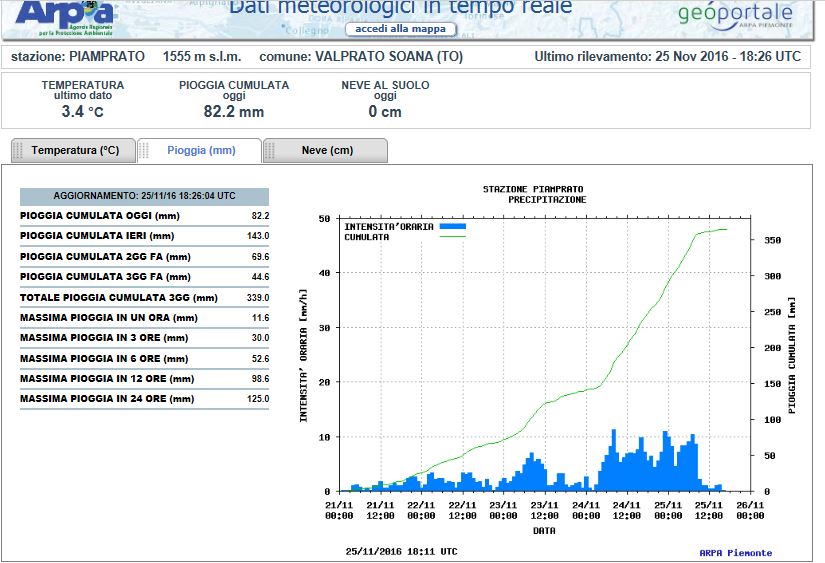The height and width of the screenshot is (563, 825).
Task: Click the drag grip on Temperatura tab
Action: pyautogui.click(x=18, y=150)
